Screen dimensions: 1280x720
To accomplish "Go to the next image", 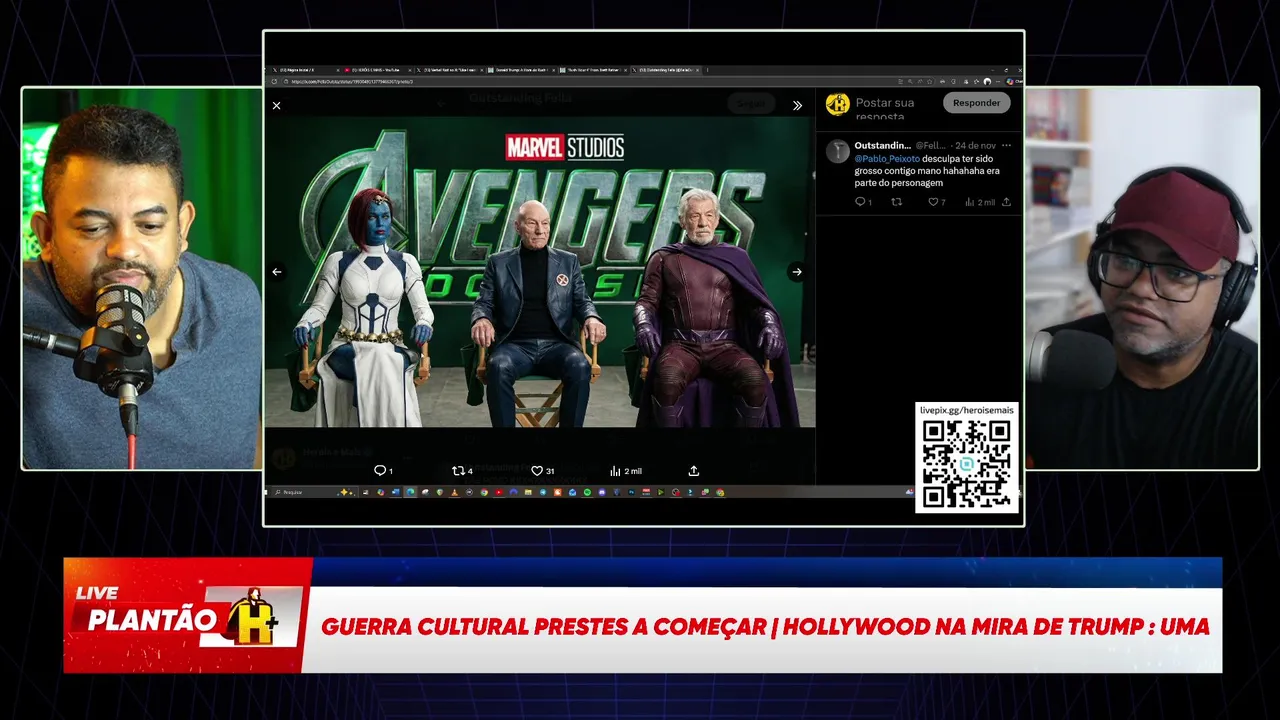I will point(797,272).
